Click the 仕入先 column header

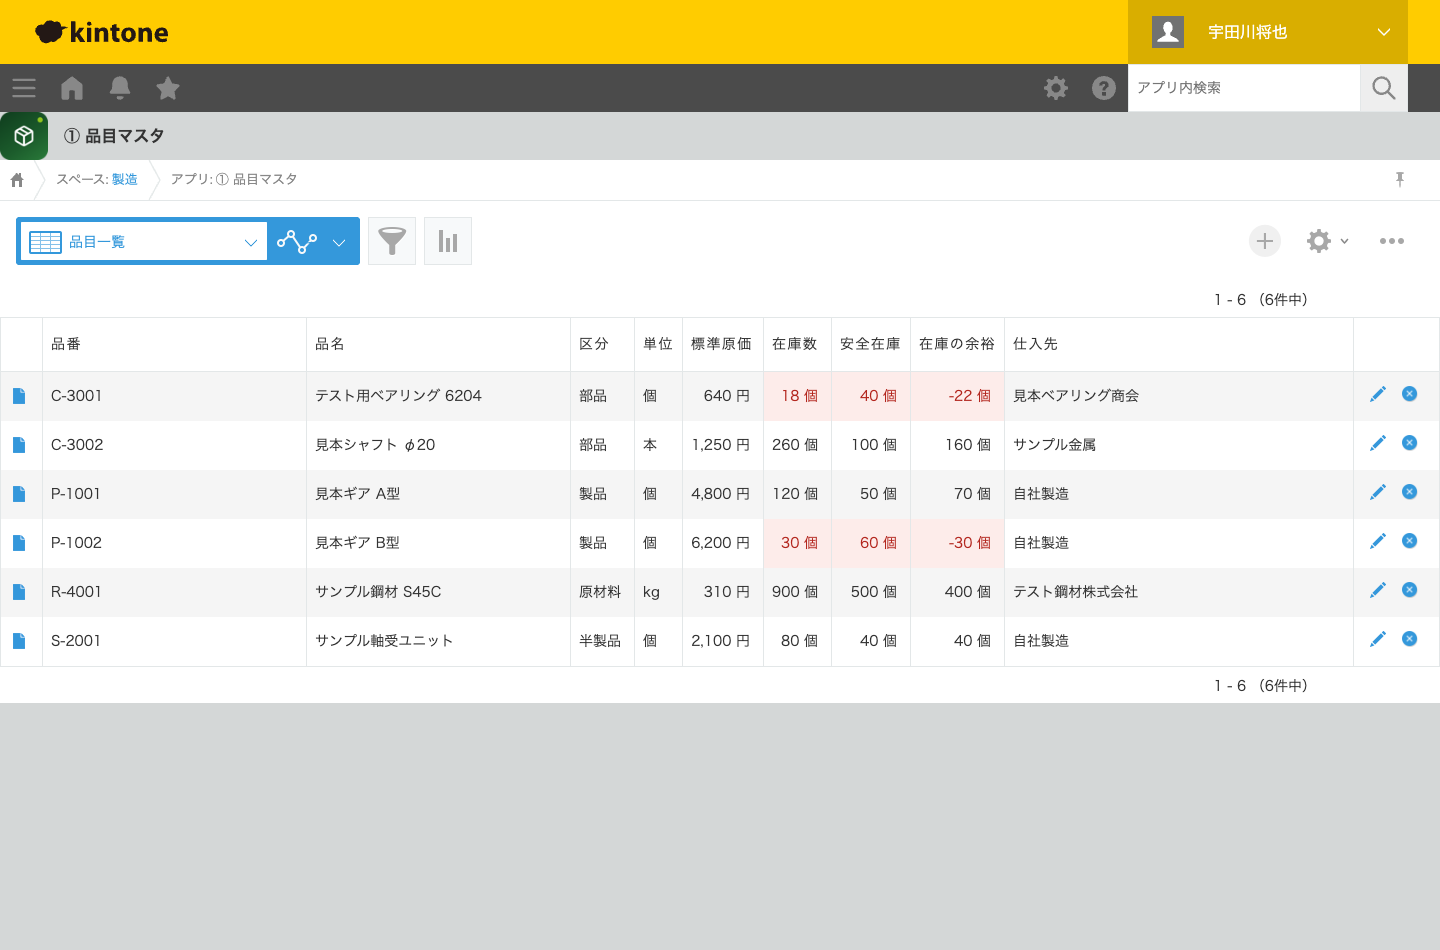tap(1179, 344)
